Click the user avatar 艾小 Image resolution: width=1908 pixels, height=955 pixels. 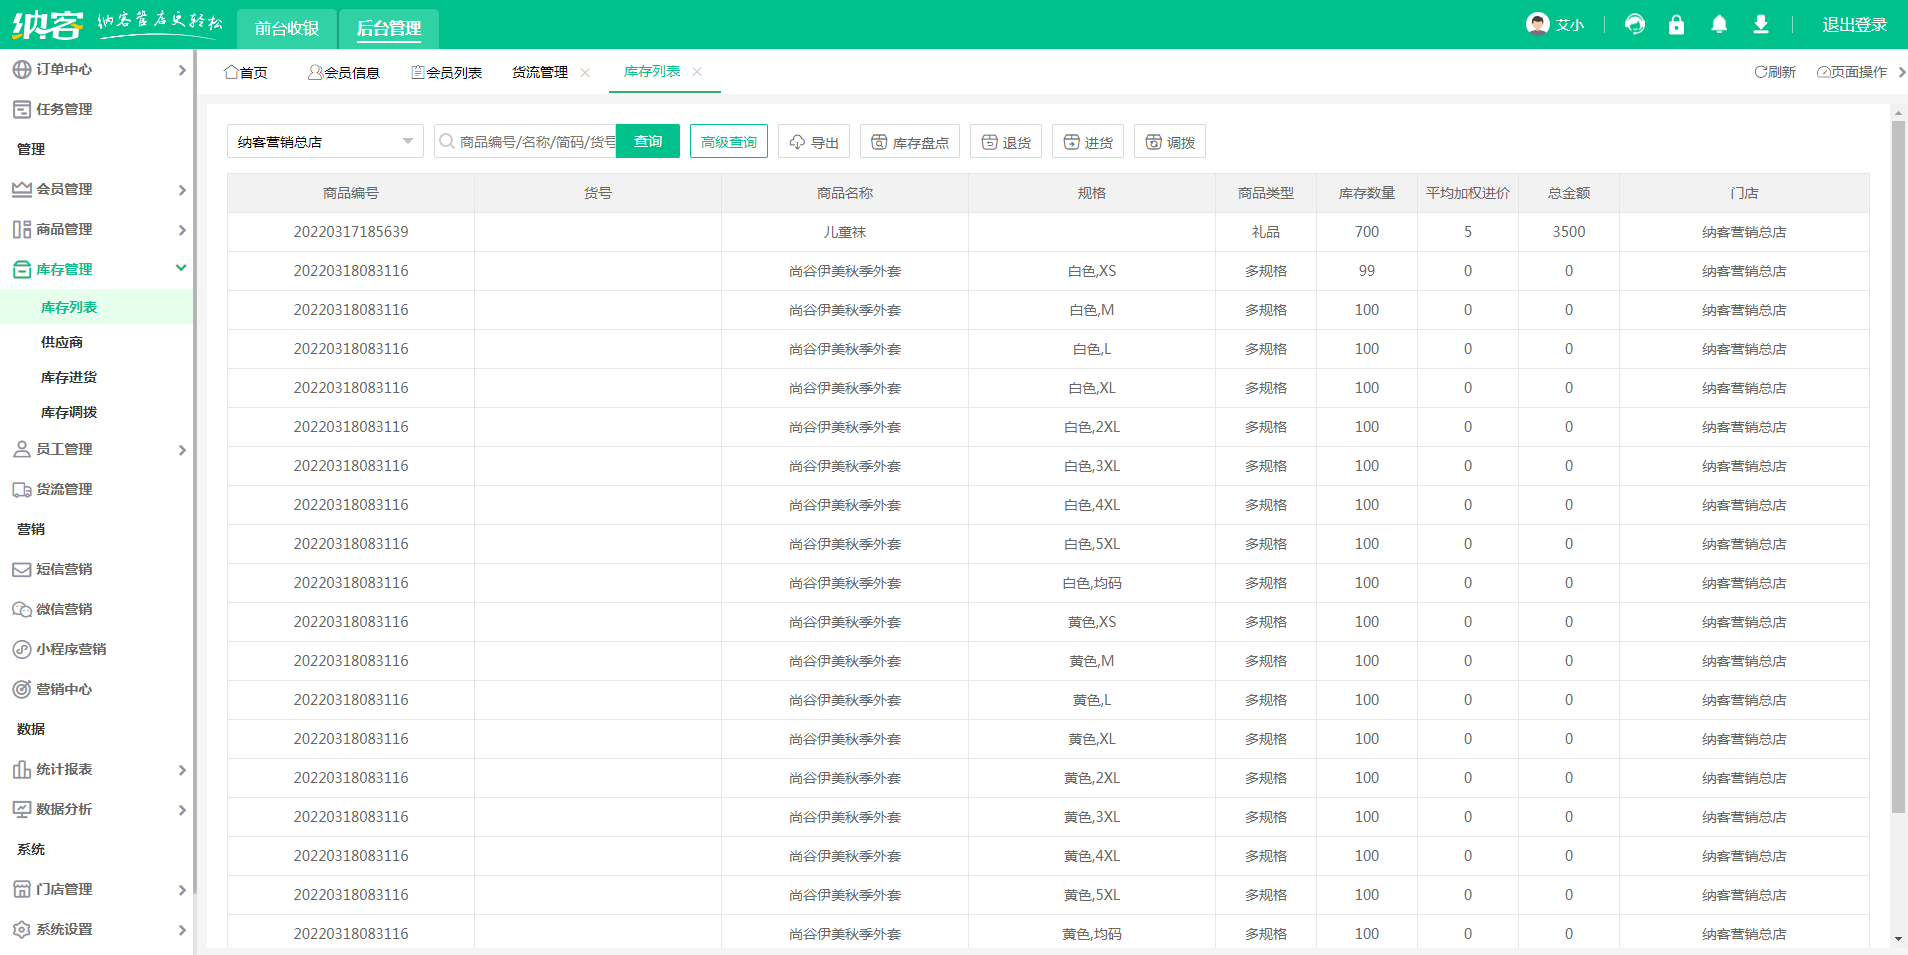1537,24
